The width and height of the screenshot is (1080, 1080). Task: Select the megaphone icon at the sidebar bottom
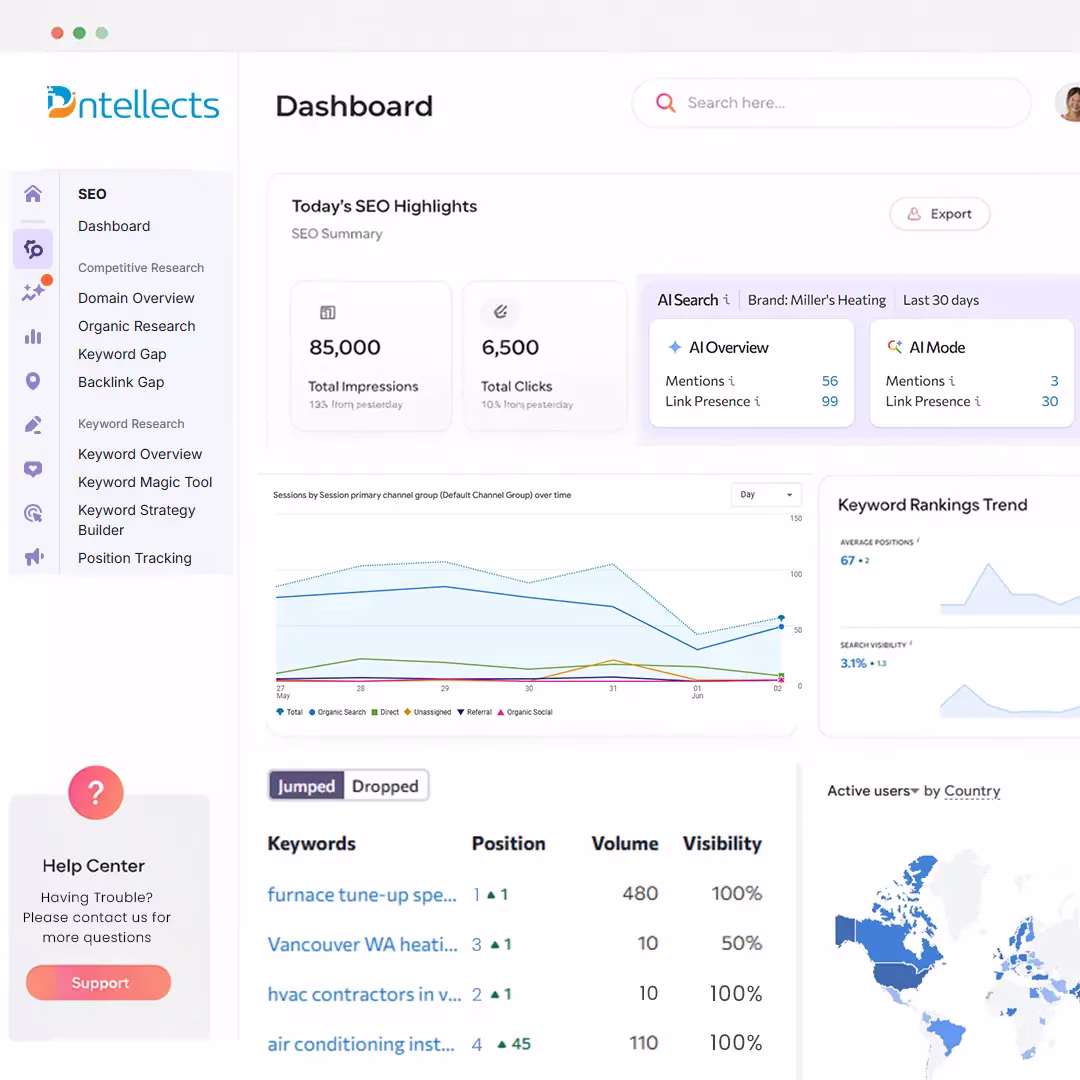pos(33,557)
